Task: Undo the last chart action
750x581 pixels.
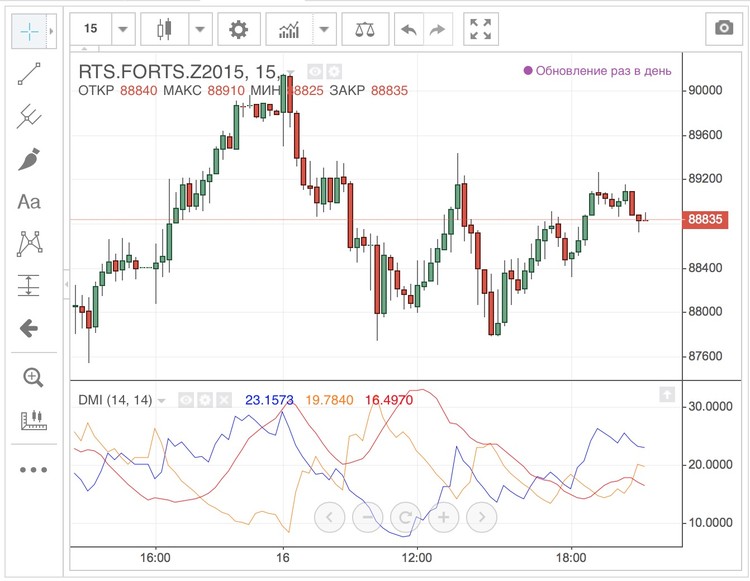Action: coord(408,29)
